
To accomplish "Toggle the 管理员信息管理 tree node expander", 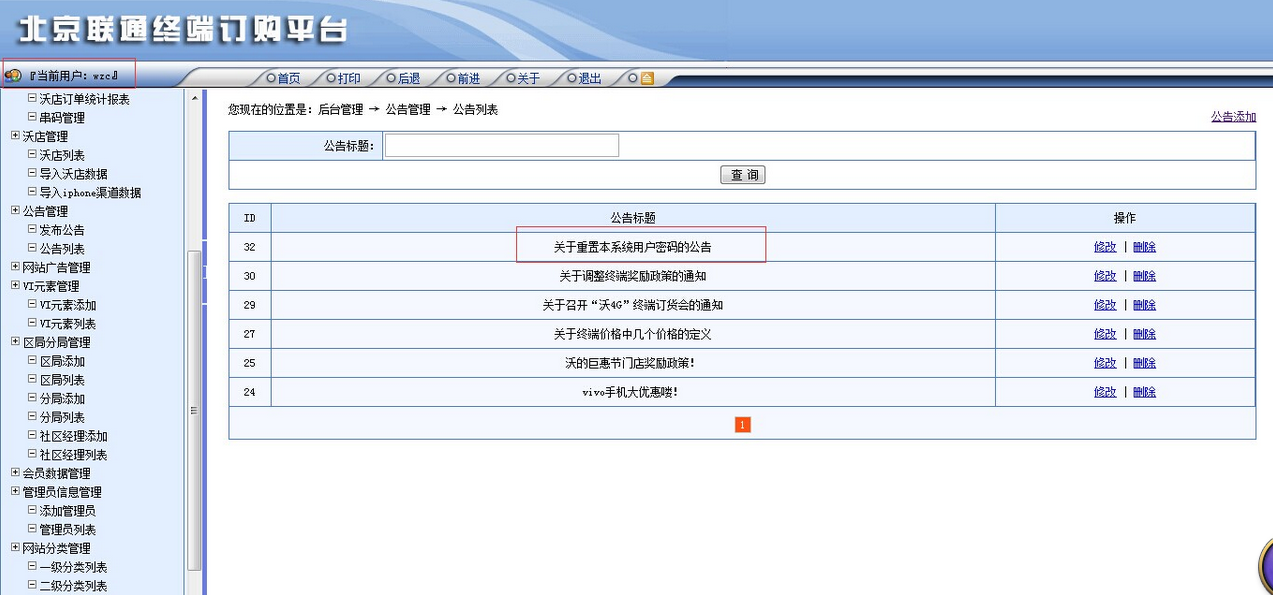I will pyautogui.click(x=15, y=491).
